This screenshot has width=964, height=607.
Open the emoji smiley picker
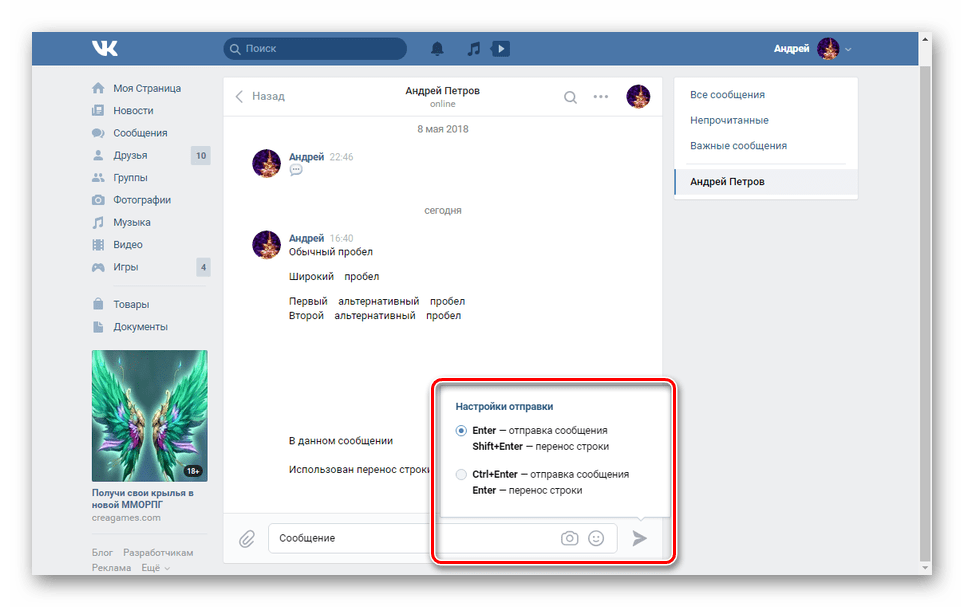pyautogui.click(x=596, y=538)
